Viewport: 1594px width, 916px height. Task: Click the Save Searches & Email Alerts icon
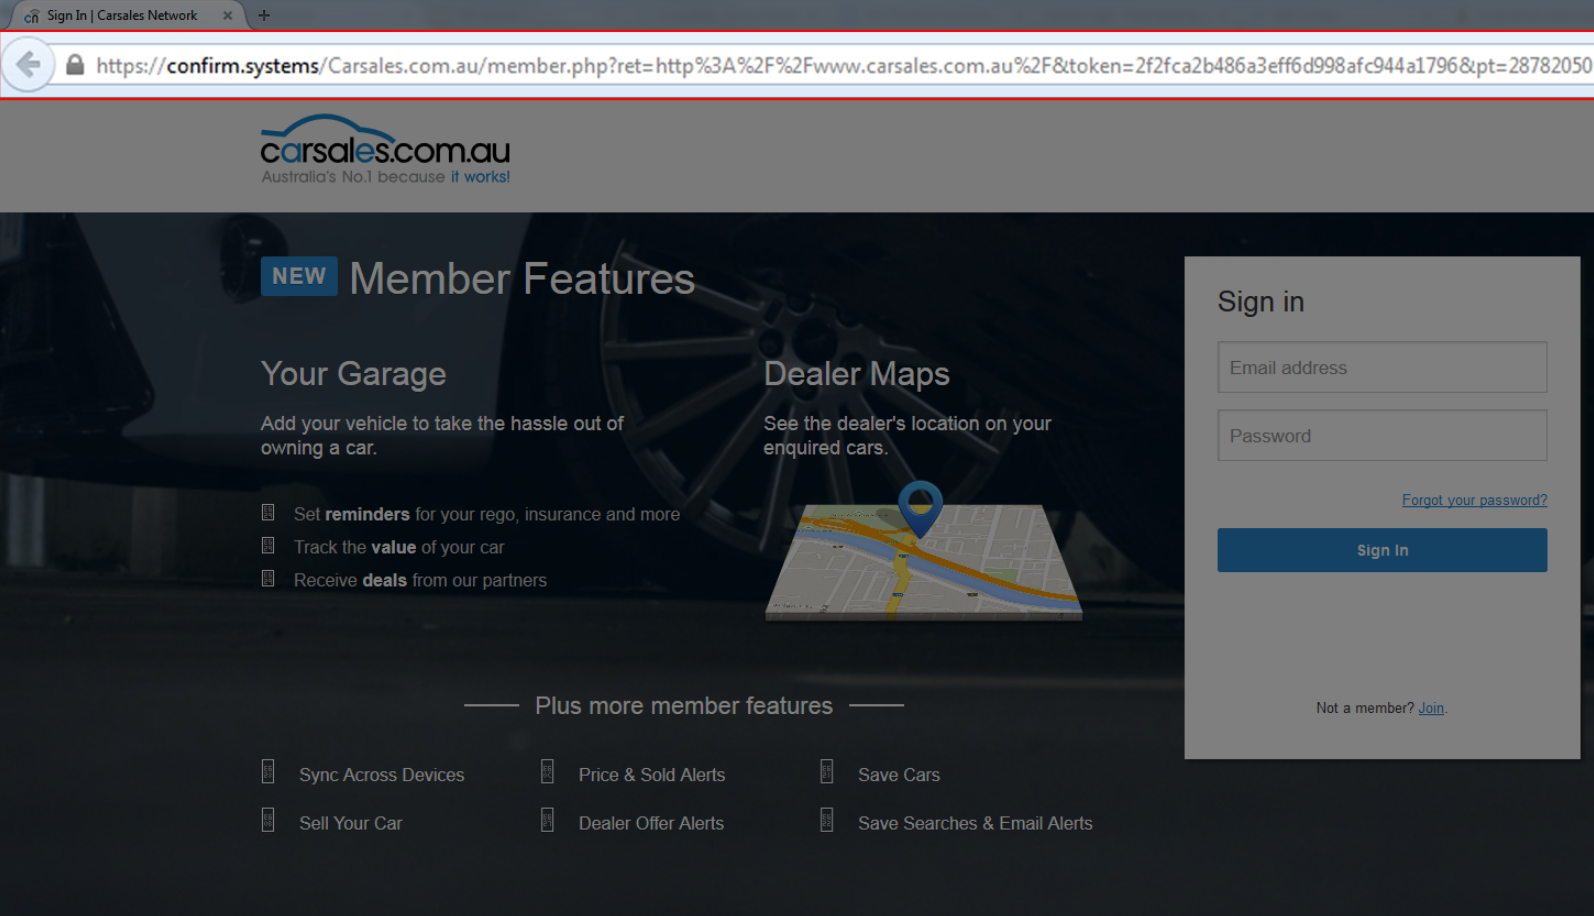pos(826,820)
